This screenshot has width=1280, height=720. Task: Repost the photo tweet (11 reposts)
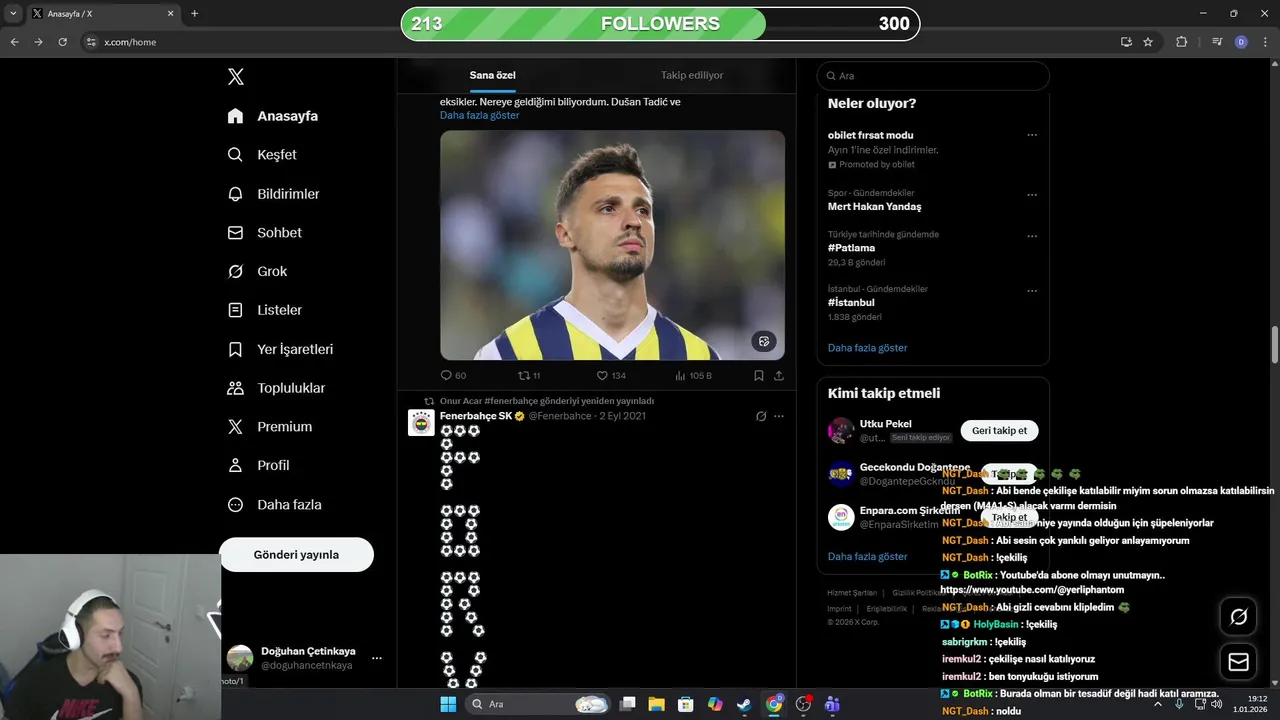click(x=529, y=376)
